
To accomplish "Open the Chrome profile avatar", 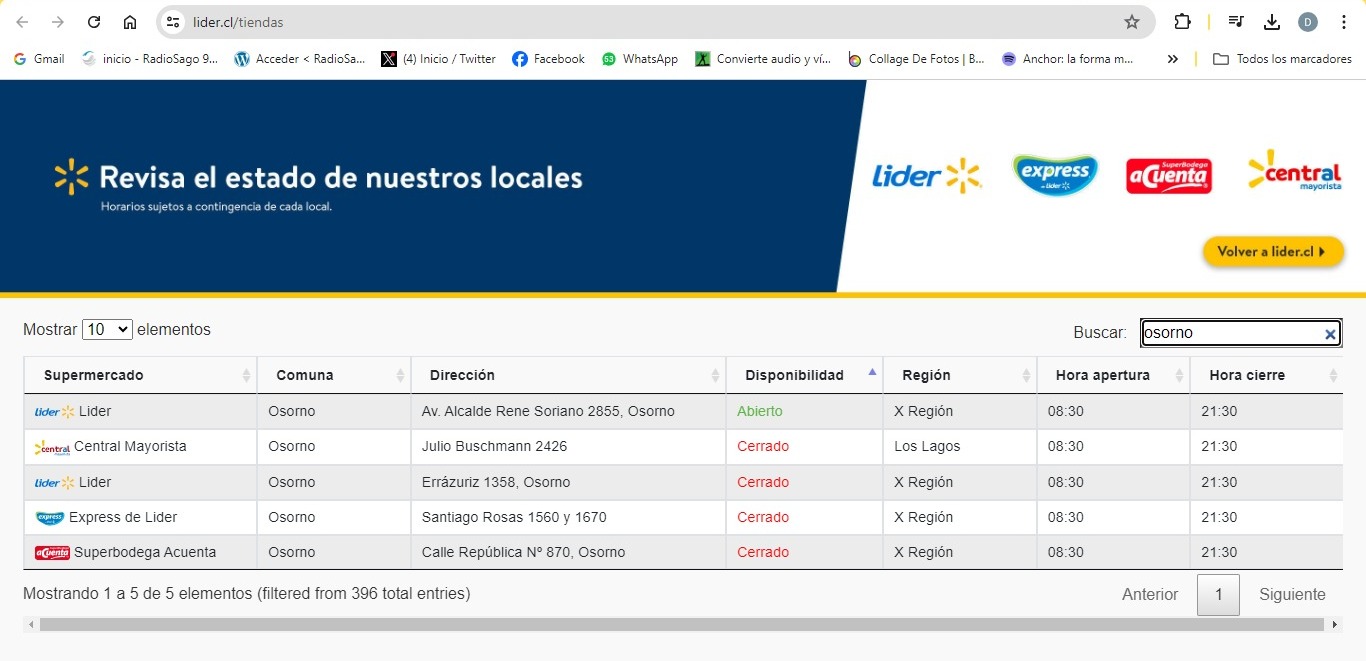I will click(x=1308, y=22).
